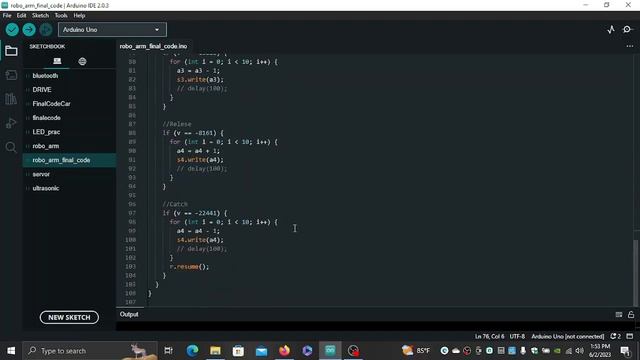640x360 pixels.
Task: Click the r.resume(); code line
Action: point(189,267)
